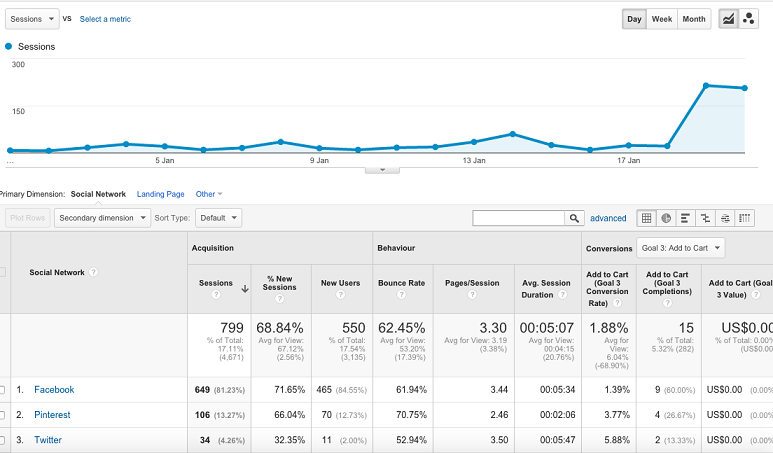Switch to motion chart icon
The image size is (773, 453).
pyautogui.click(x=748, y=19)
